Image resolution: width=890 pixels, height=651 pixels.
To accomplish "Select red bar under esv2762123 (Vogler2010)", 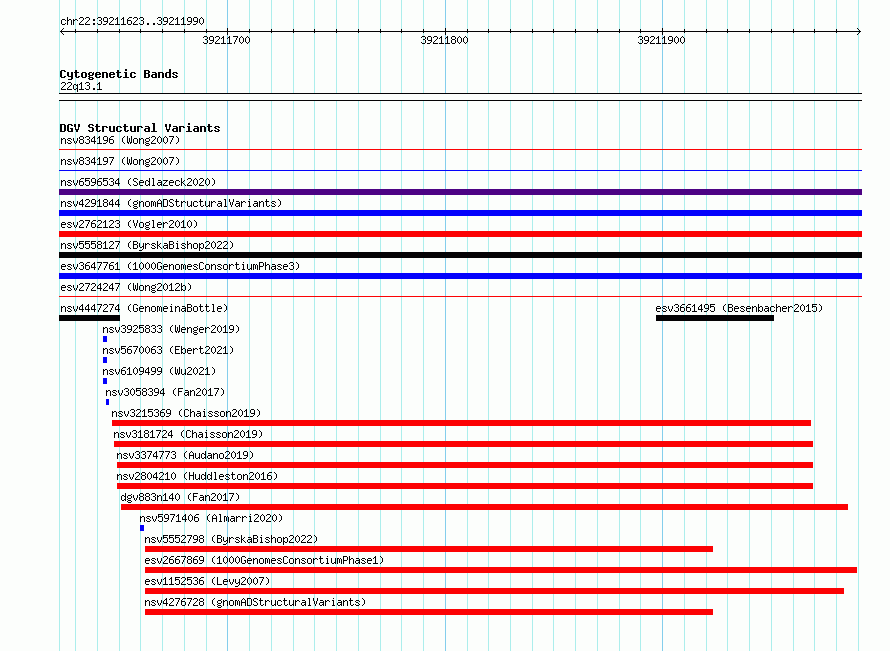I will 460,234.
